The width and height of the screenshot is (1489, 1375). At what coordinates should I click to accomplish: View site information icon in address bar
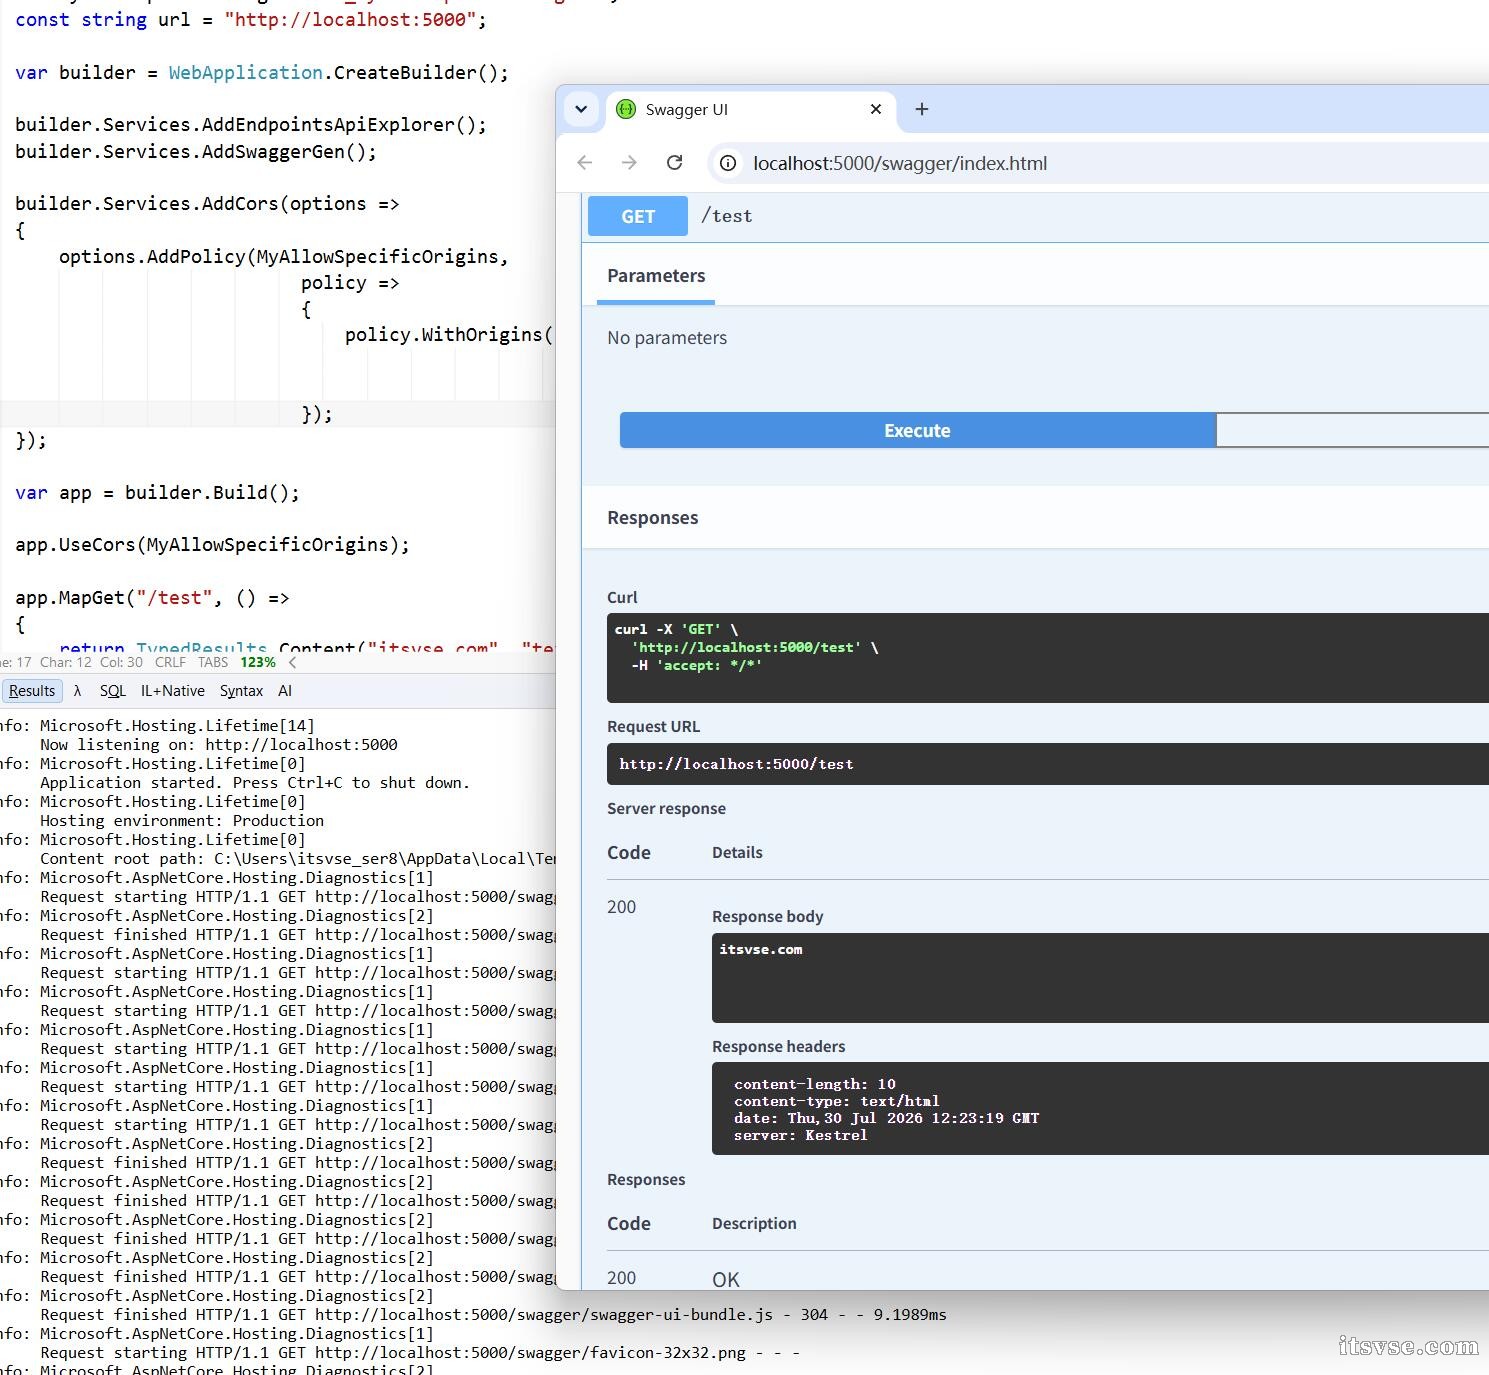pyautogui.click(x=729, y=163)
